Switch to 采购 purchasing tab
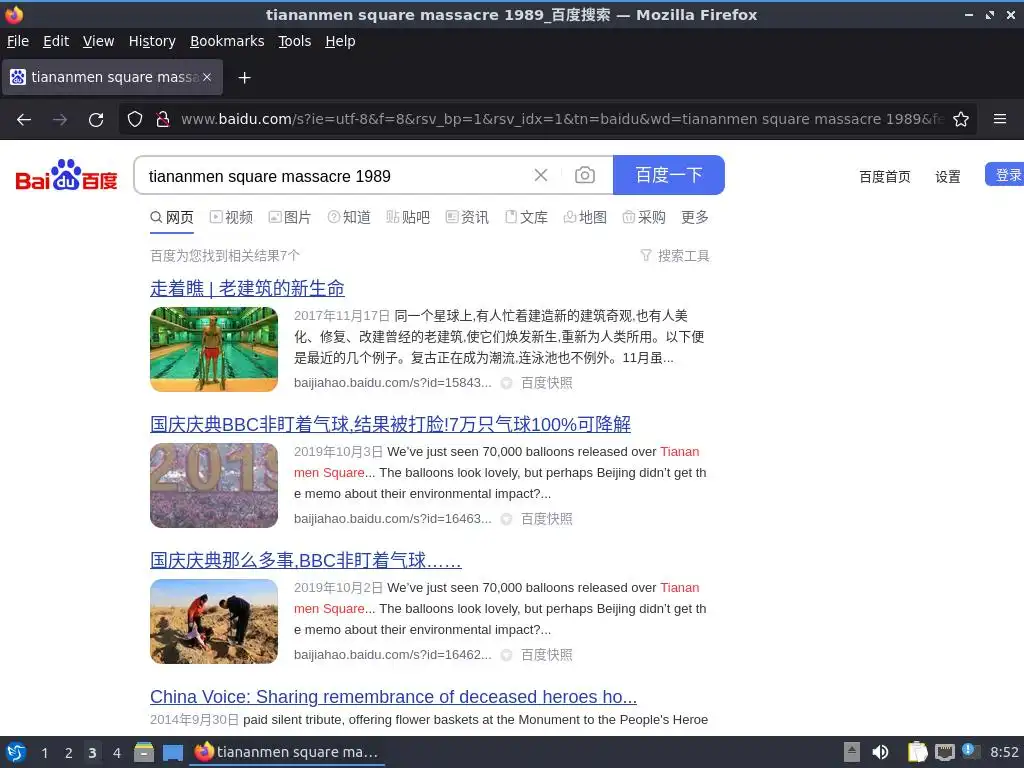 tap(644, 217)
